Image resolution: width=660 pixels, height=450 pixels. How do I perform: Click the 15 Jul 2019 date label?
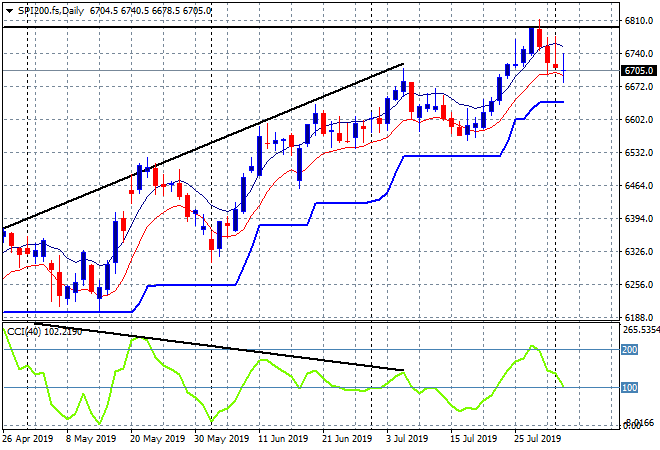pos(474,439)
